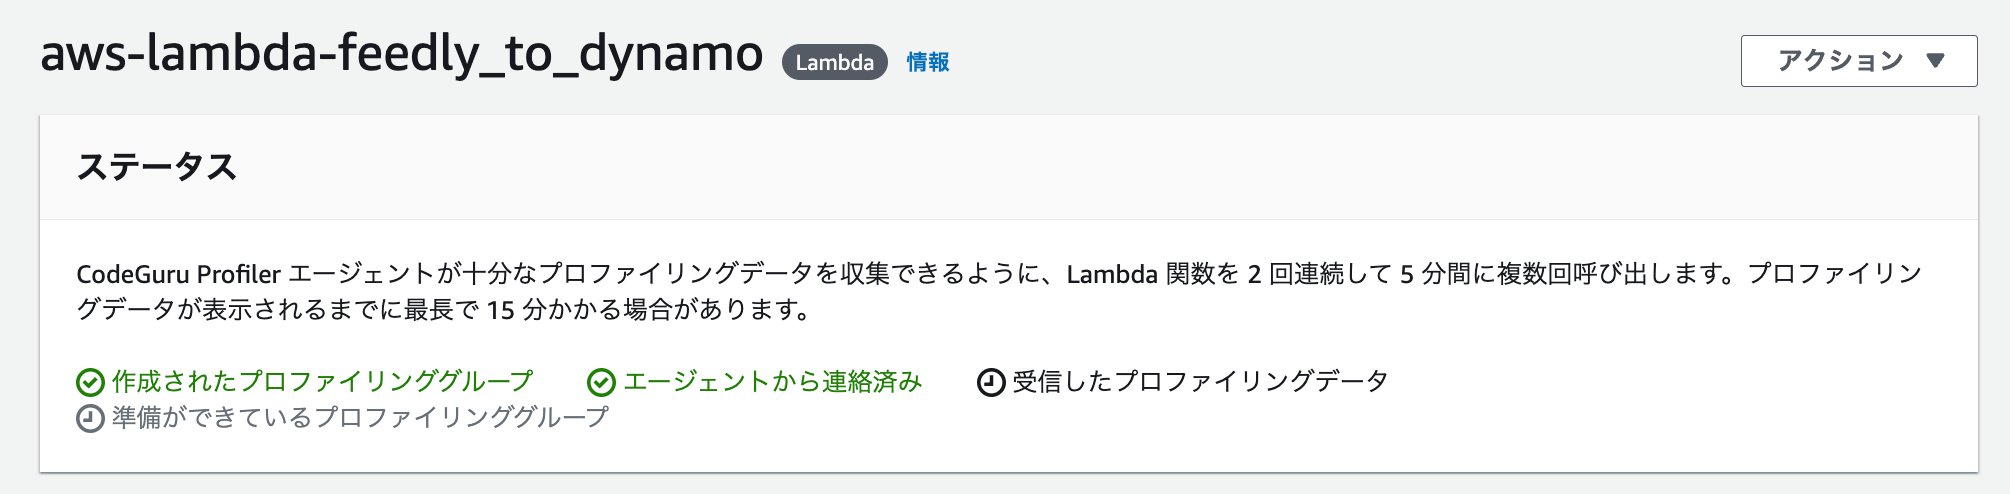Click the CodeGuru Profiler description paragraph

pos(1000,291)
